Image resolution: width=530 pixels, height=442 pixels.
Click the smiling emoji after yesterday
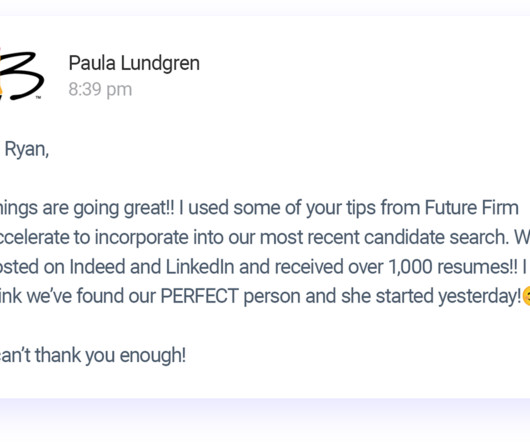tap(526, 296)
